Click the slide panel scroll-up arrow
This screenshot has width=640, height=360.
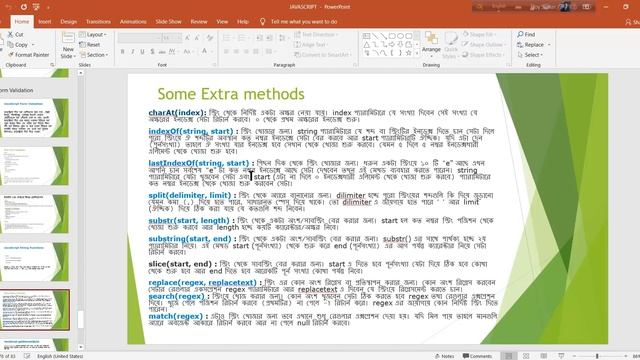[81, 73]
